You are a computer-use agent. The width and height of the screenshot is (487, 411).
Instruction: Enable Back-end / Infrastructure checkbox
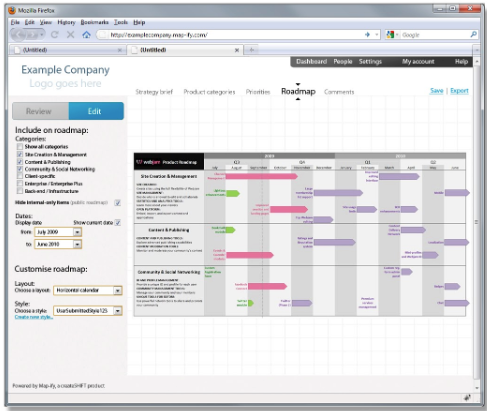[x=20, y=191]
